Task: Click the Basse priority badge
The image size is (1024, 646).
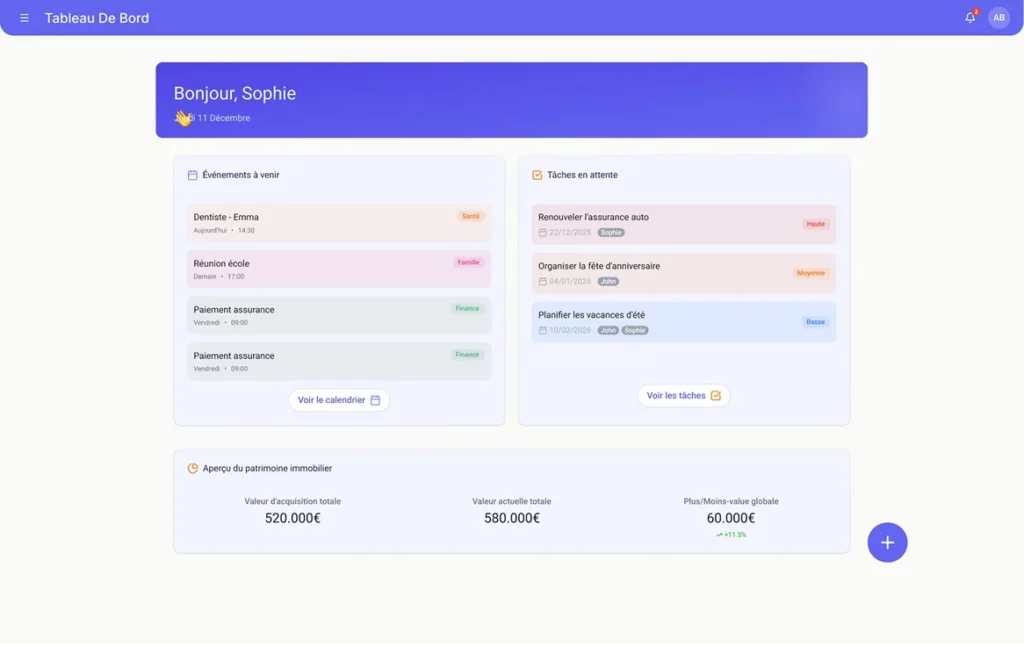Action: pyautogui.click(x=815, y=322)
